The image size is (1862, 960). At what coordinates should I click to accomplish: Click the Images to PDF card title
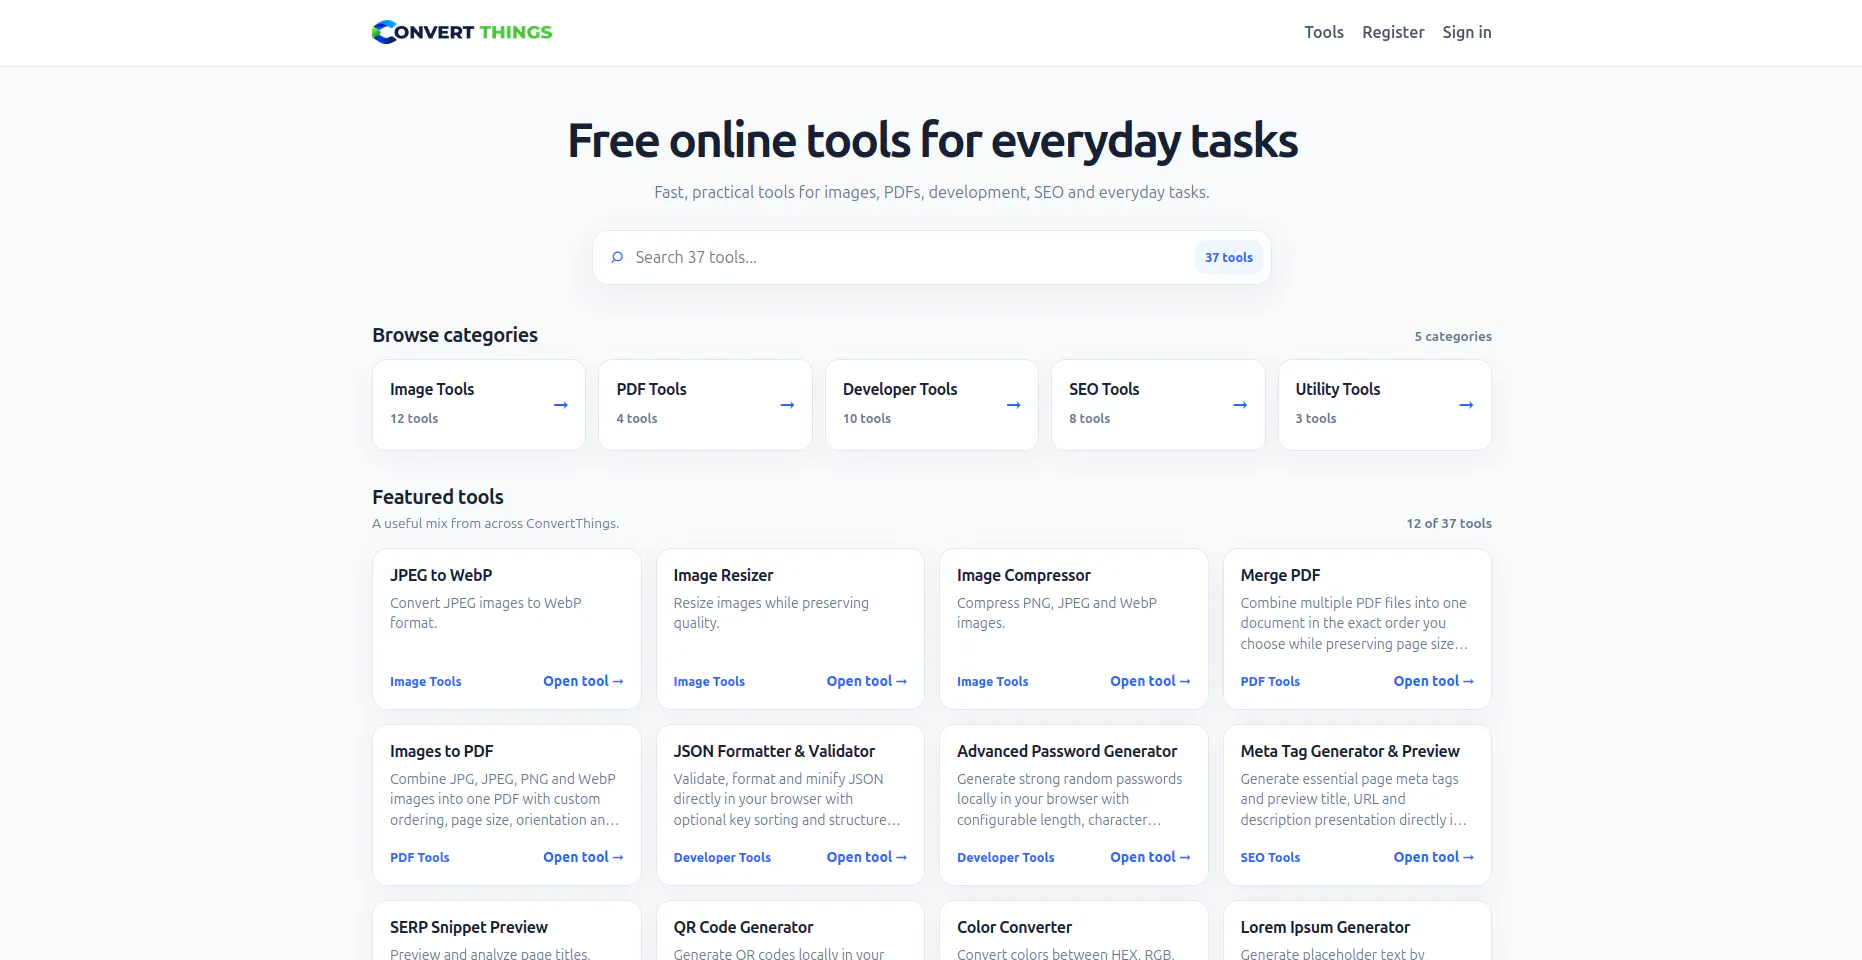(x=442, y=751)
